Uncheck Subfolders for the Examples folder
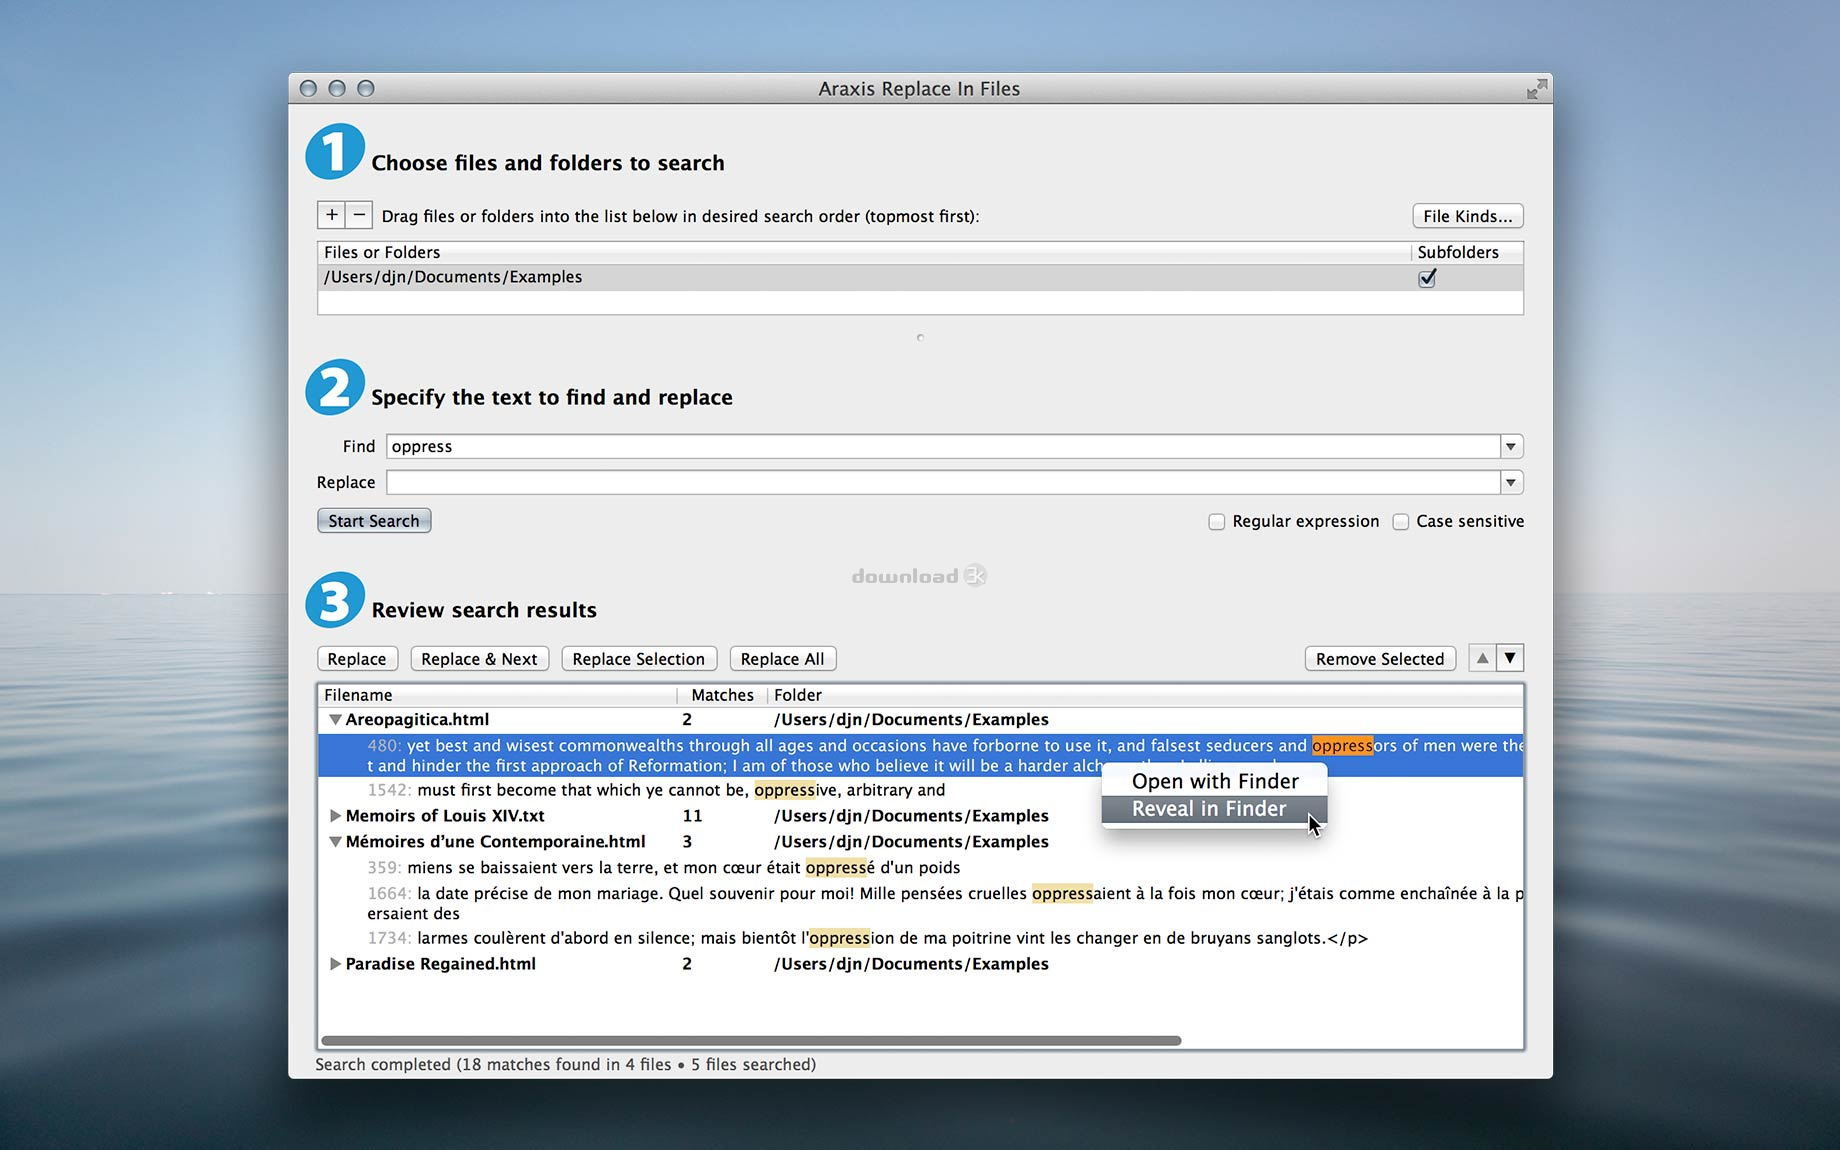 1427,278
